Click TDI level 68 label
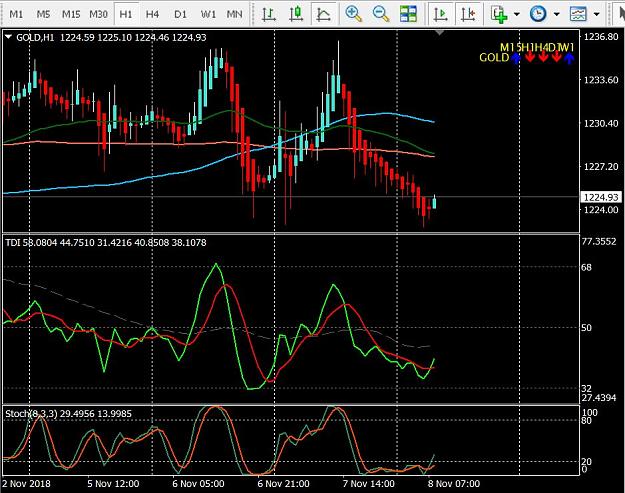The height and width of the screenshot is (493, 625). click(x=586, y=267)
